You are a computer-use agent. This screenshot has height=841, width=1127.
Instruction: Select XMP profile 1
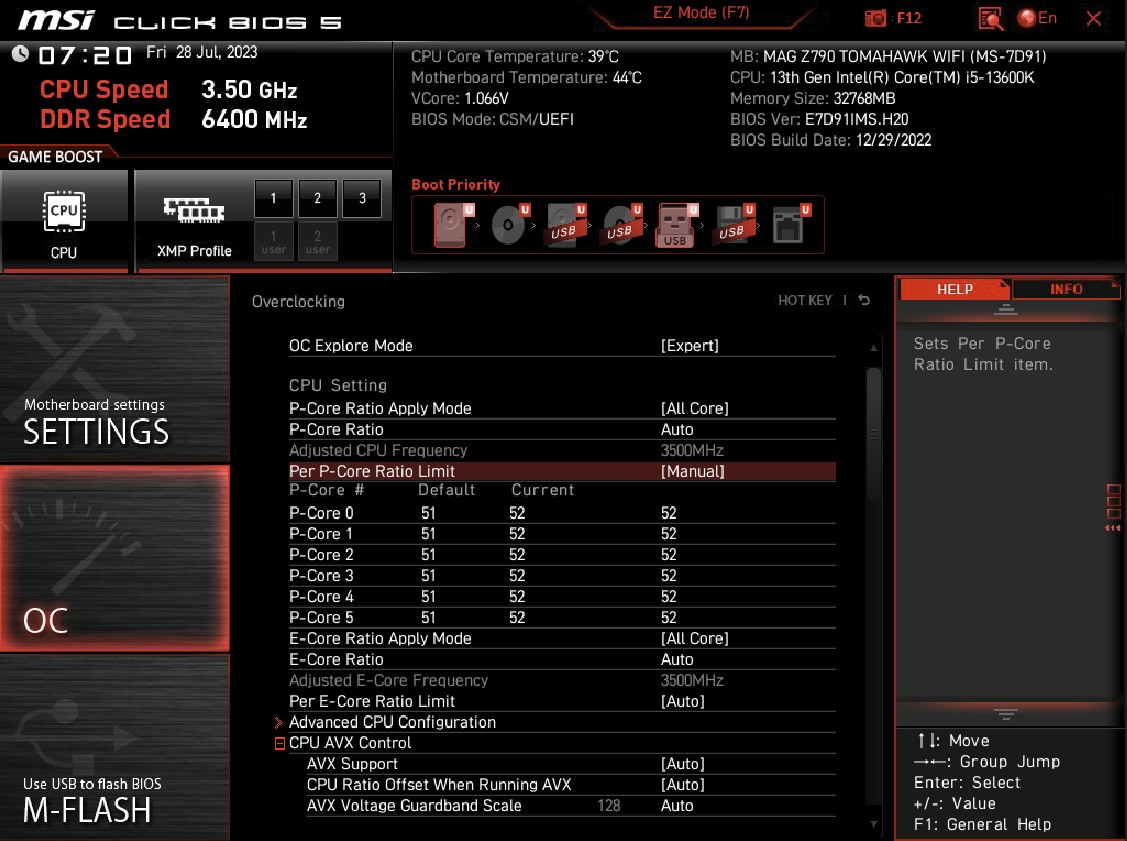tap(273, 198)
